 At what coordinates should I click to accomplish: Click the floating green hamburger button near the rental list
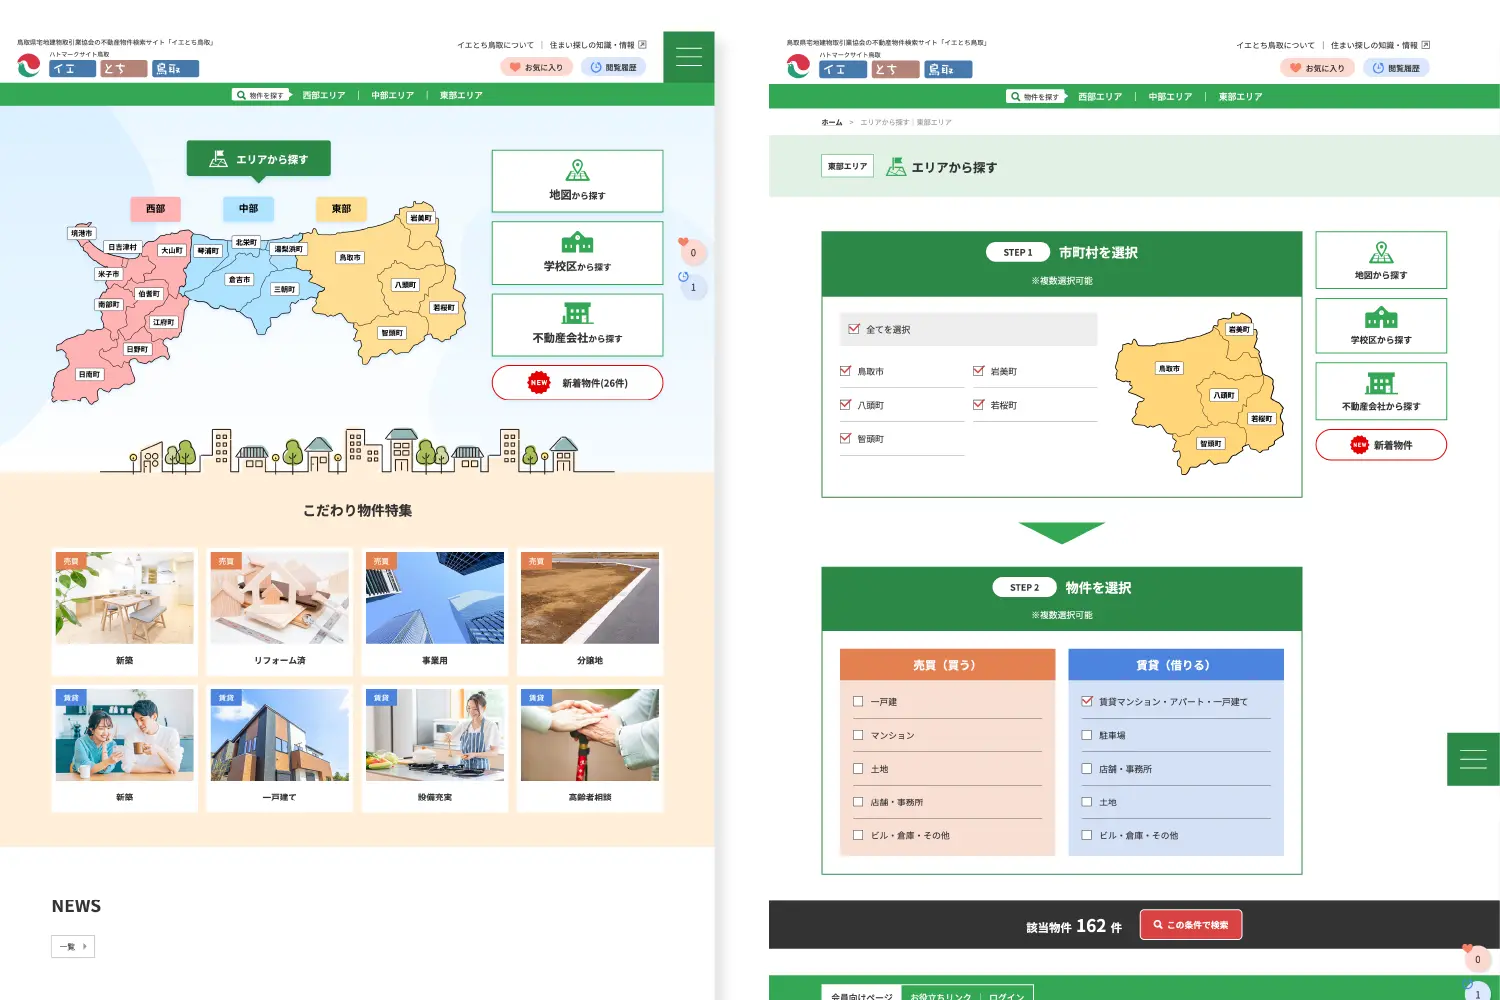[1472, 759]
